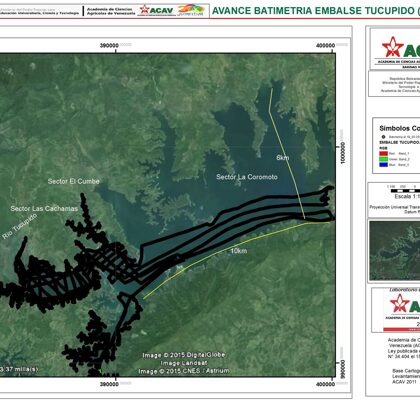Click 'Academia de Ciencias Agricolas de Venezuela' header text
Viewport: 420px width, 420px height.
[x=111, y=11]
